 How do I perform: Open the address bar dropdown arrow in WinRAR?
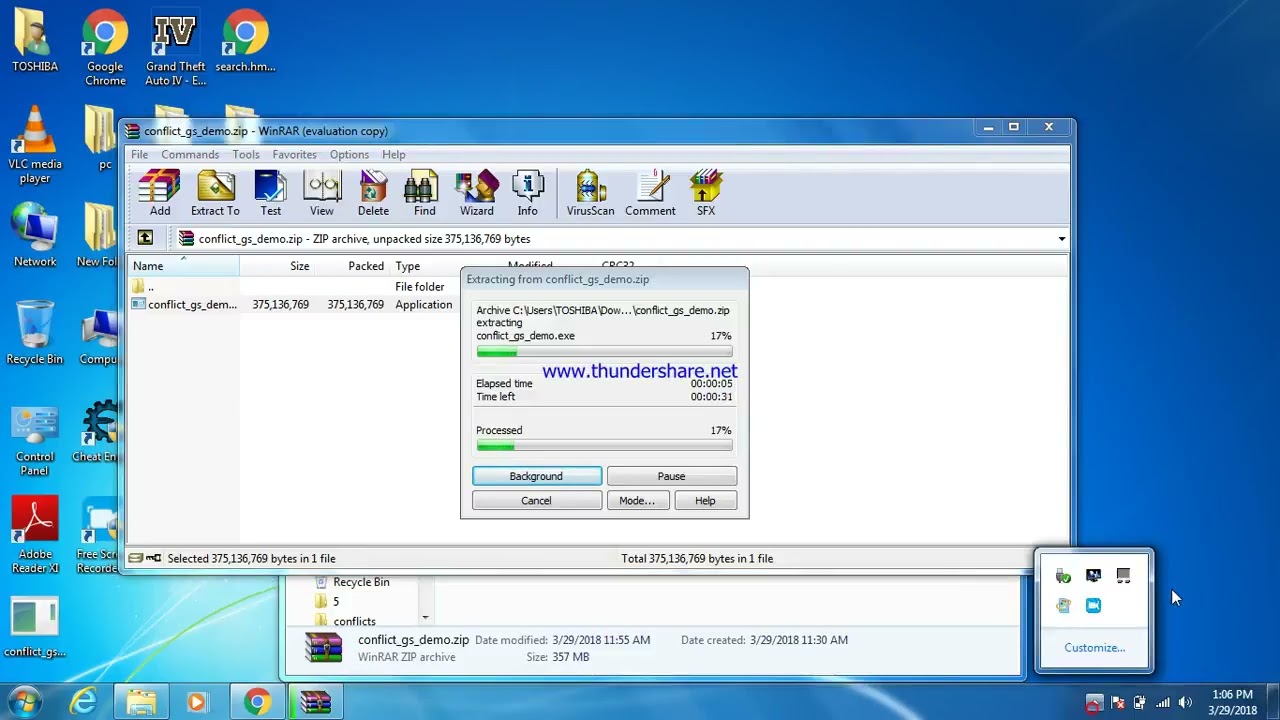coord(1062,239)
